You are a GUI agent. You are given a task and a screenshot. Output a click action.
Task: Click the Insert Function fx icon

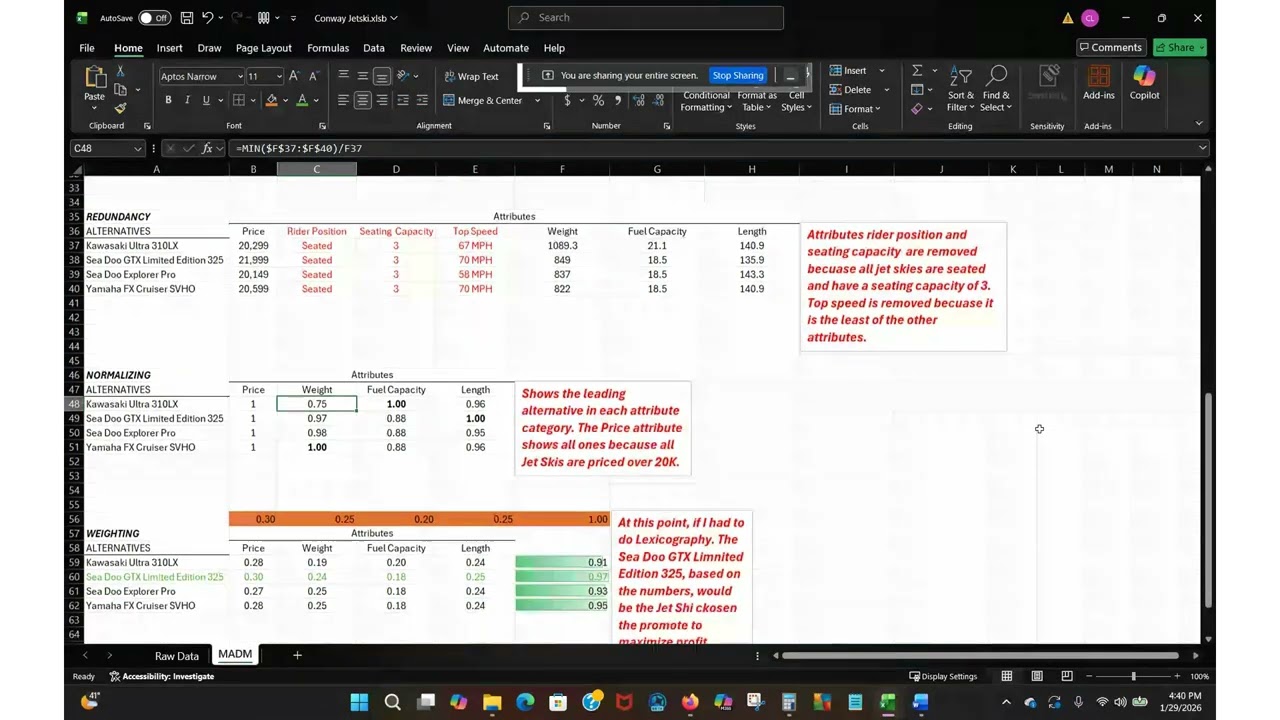[x=208, y=148]
